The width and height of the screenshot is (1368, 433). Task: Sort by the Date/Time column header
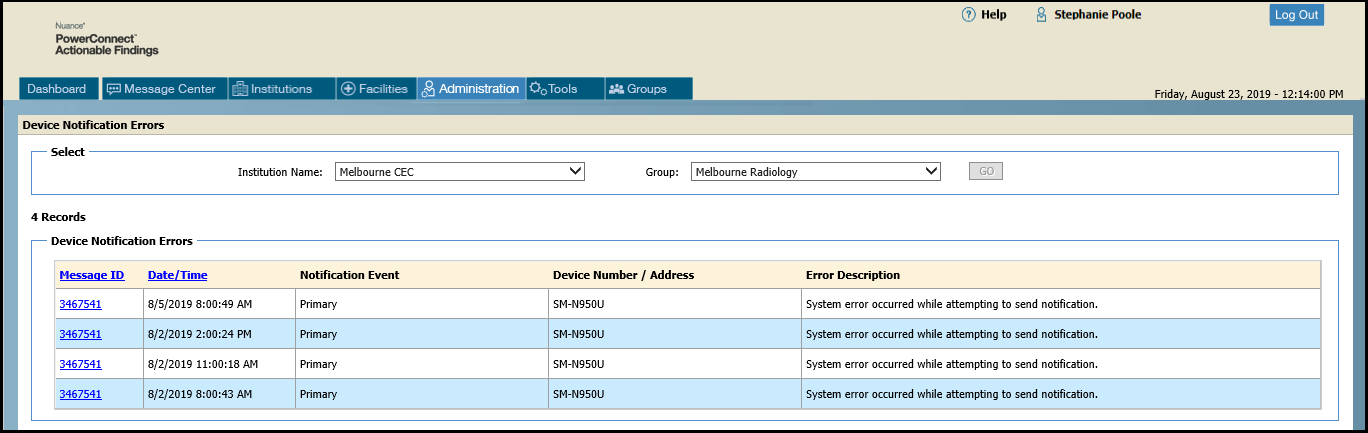coord(177,275)
